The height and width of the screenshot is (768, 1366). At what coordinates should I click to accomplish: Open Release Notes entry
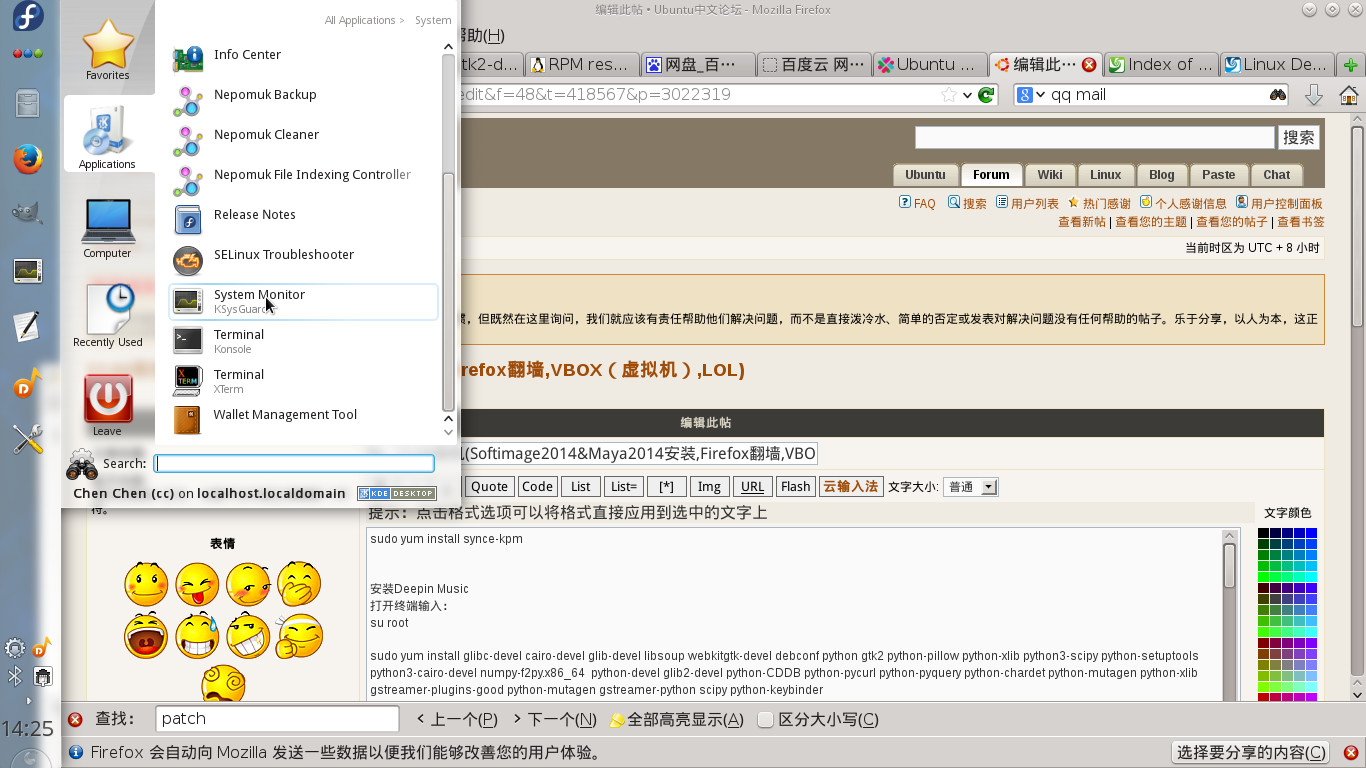point(304,221)
